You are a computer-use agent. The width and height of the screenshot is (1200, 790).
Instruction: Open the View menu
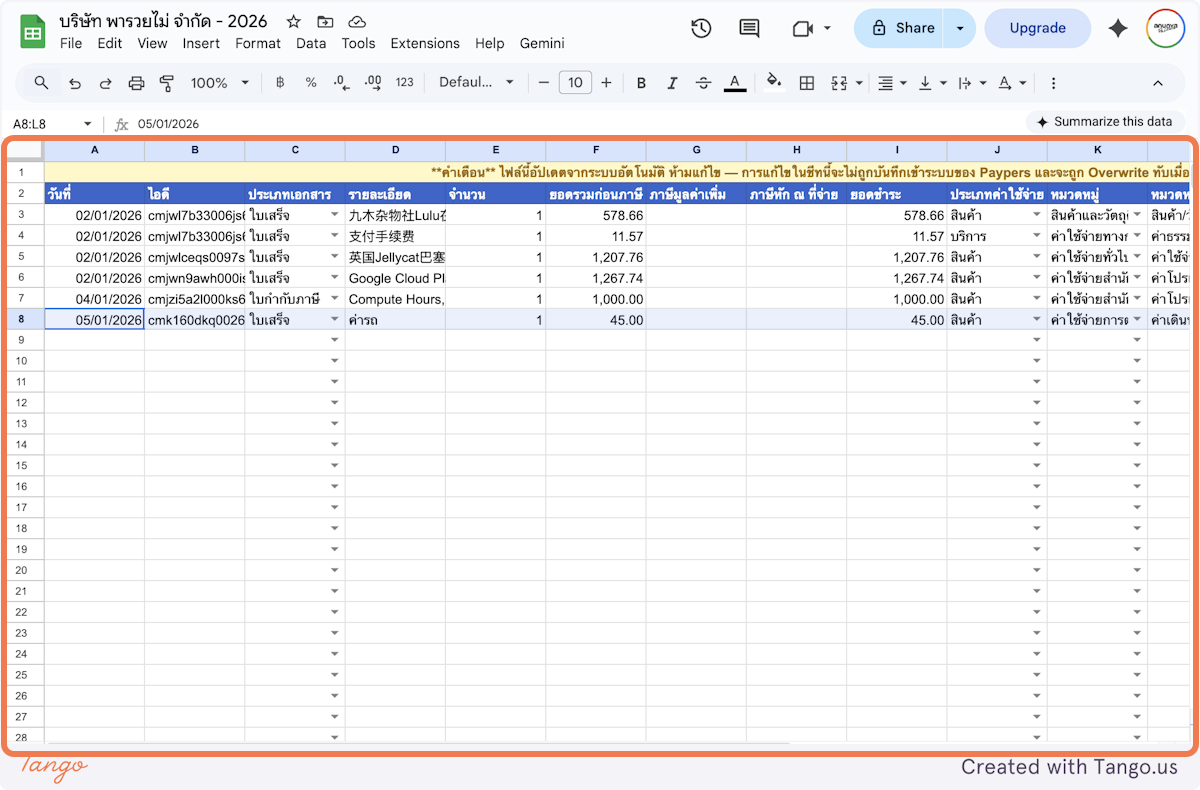pyautogui.click(x=152, y=43)
